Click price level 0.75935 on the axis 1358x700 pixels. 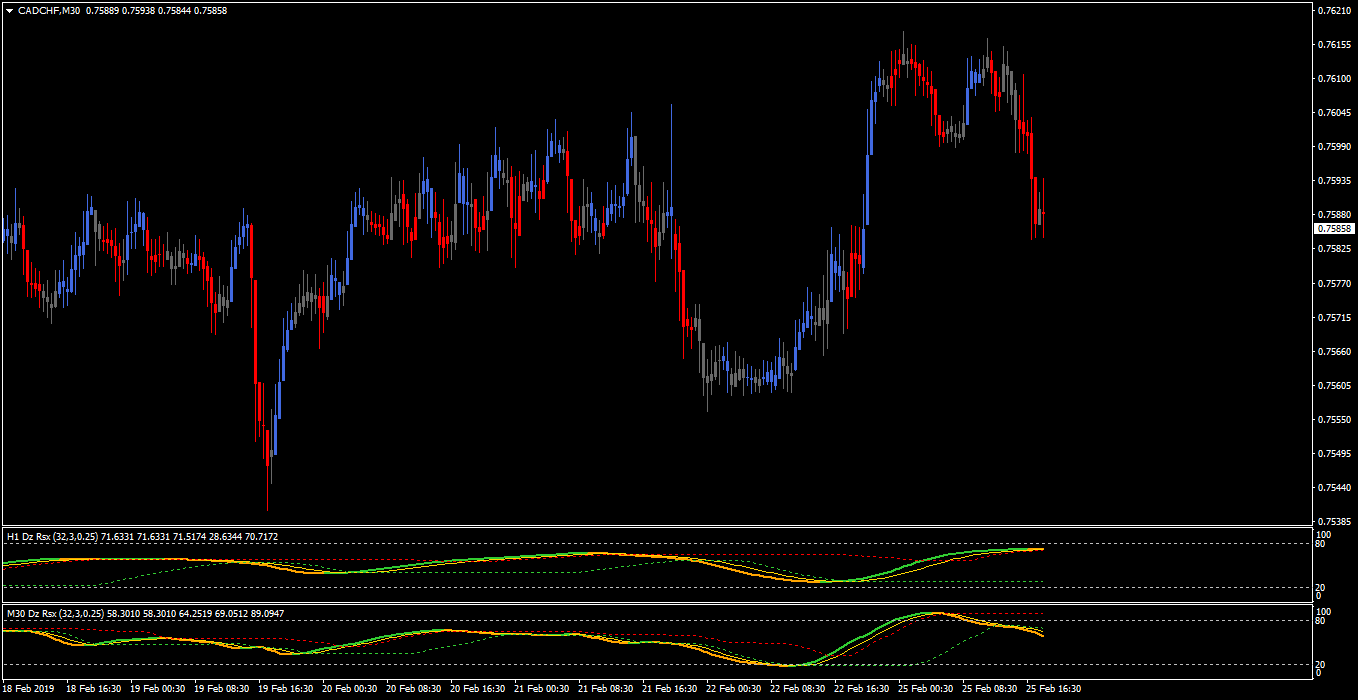1333,181
